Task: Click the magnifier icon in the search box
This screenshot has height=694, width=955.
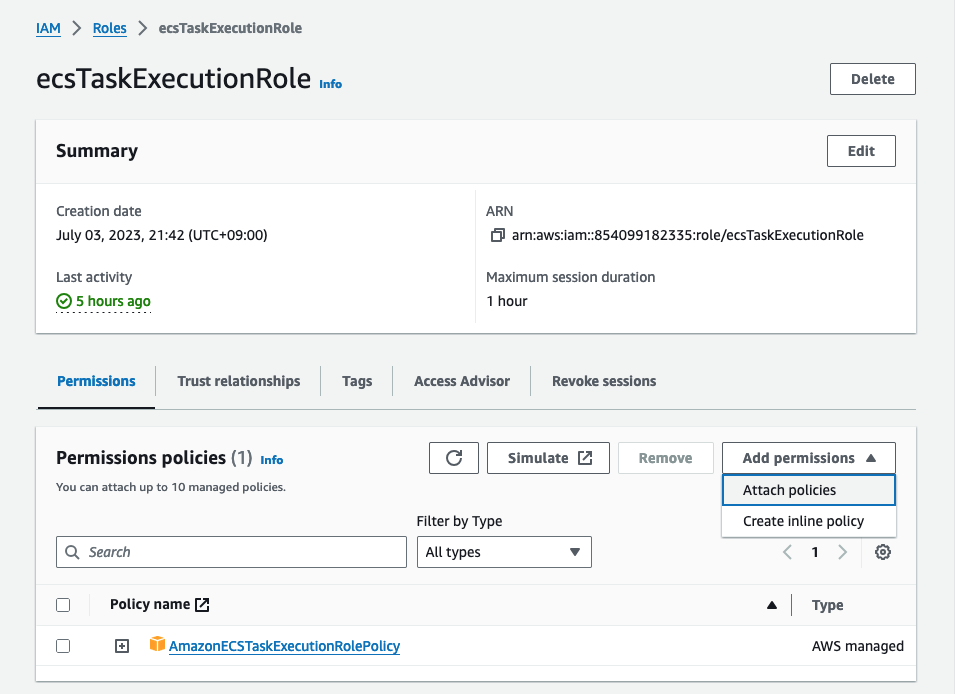Action: [x=72, y=552]
